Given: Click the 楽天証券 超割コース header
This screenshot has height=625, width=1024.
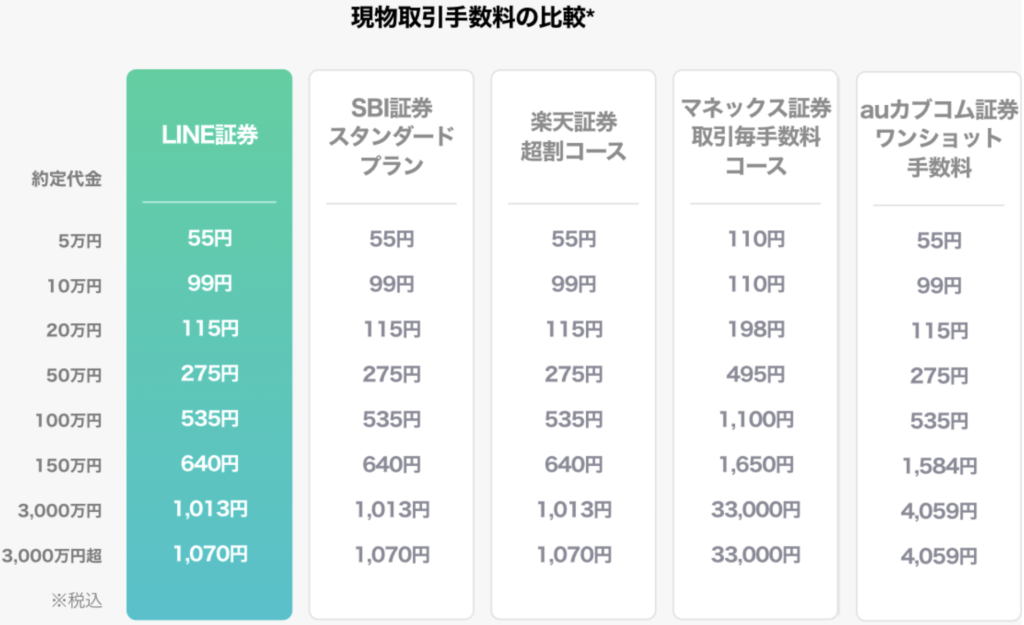Looking at the screenshot, I should point(573,136).
